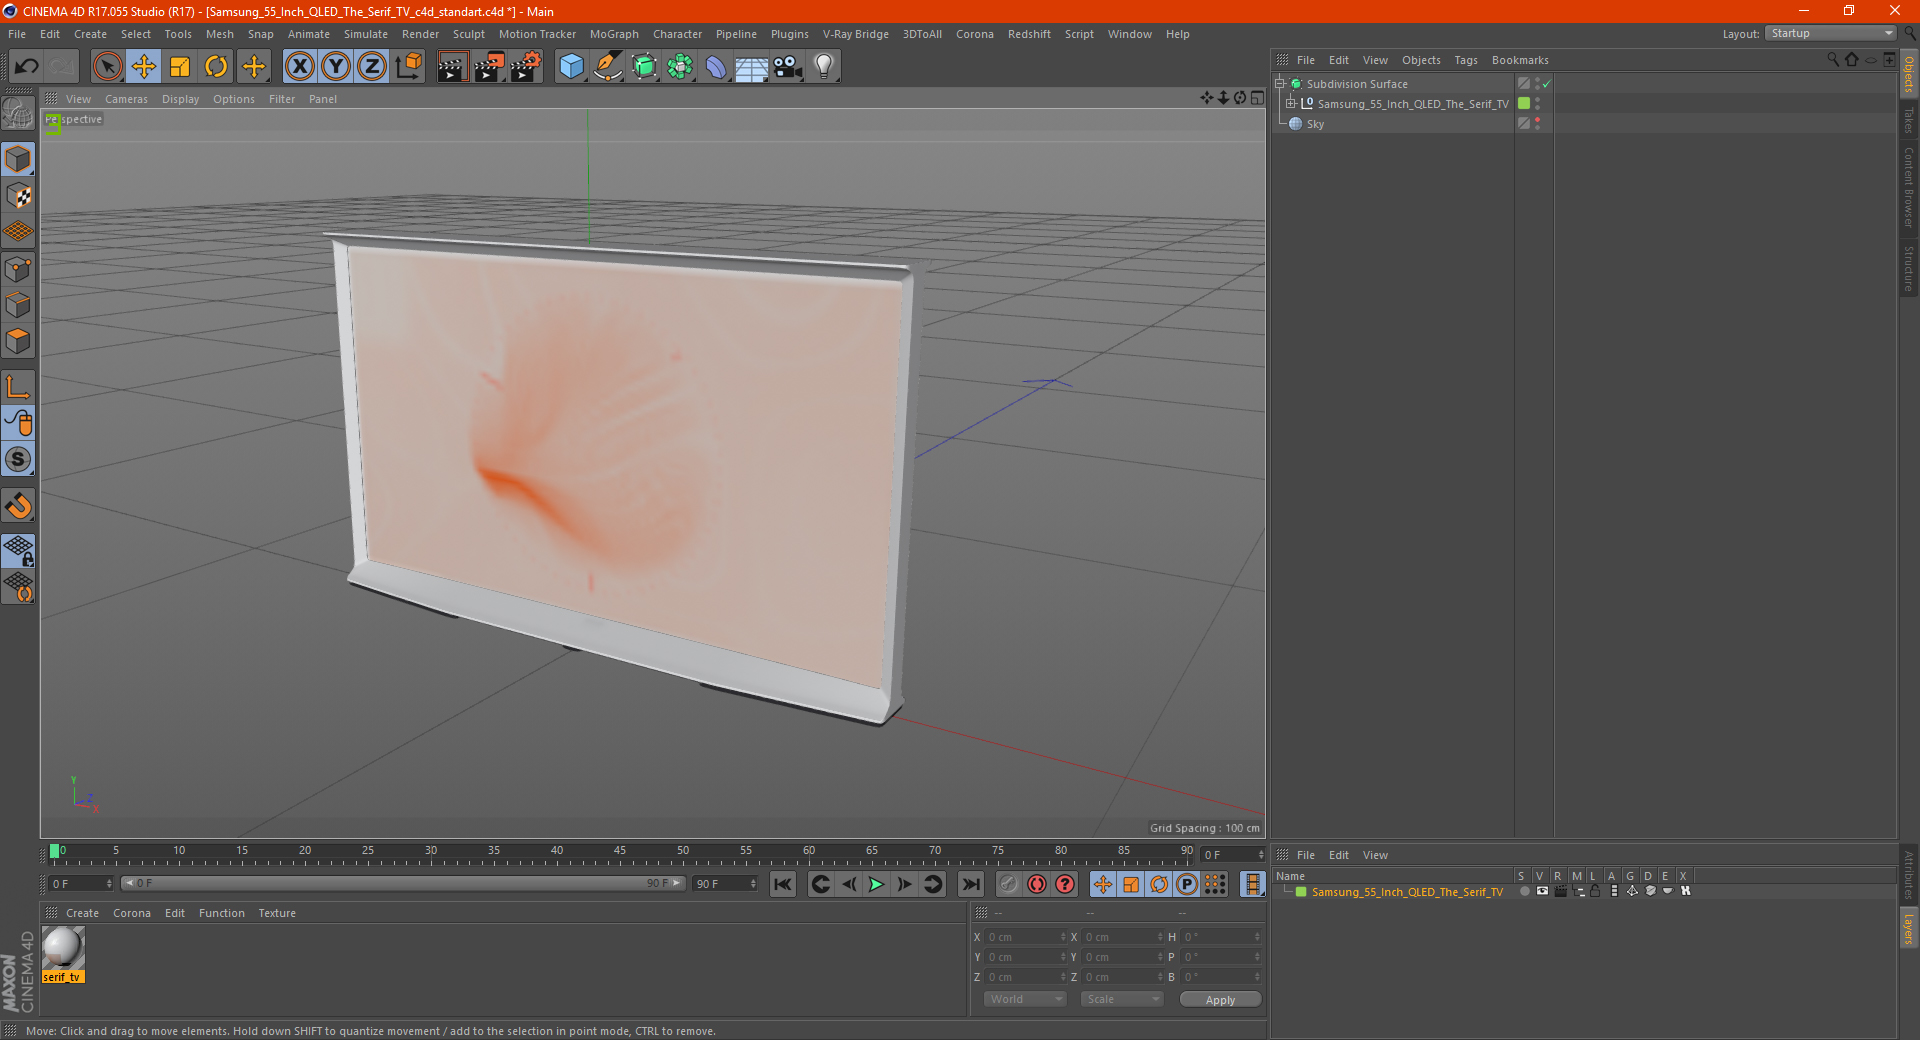The height and width of the screenshot is (1040, 1920).
Task: Activate the Rotate tool
Action: point(216,67)
